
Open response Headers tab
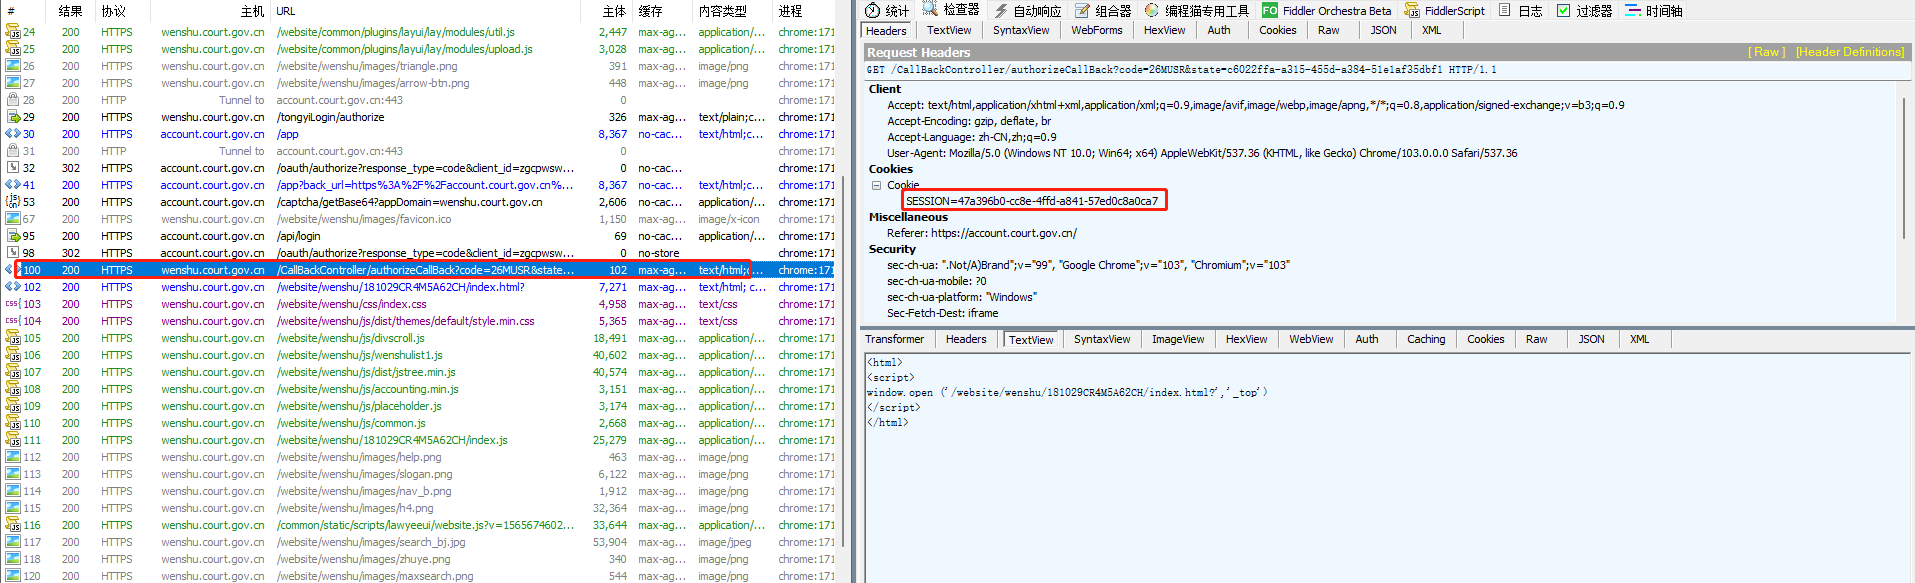[966, 339]
